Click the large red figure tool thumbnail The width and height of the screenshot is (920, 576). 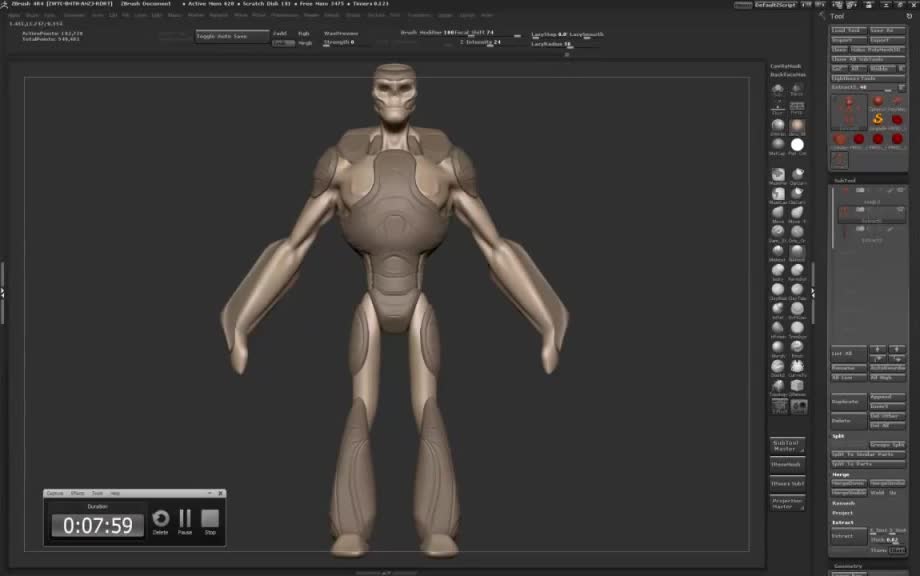coord(849,113)
